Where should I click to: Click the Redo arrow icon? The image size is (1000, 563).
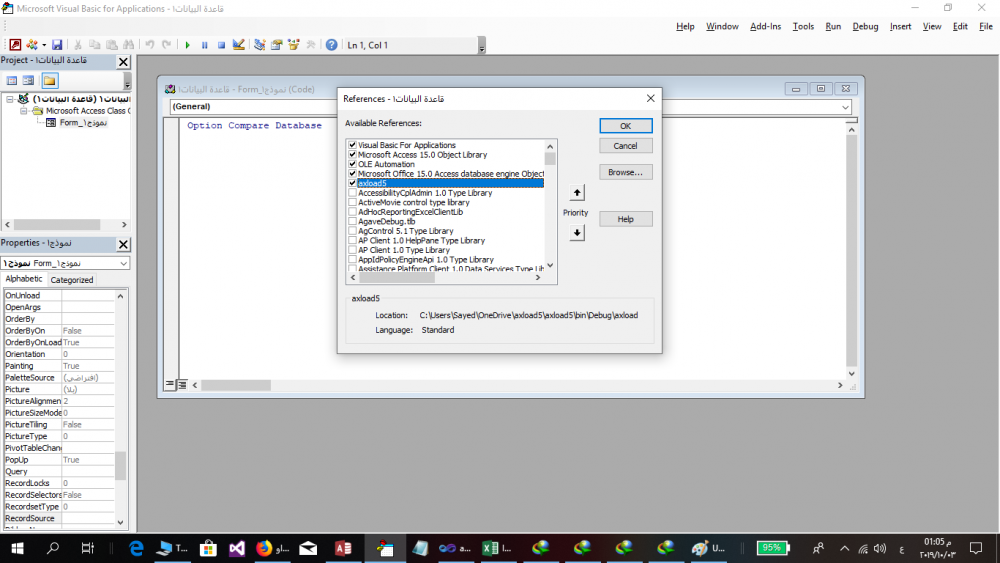[x=166, y=45]
